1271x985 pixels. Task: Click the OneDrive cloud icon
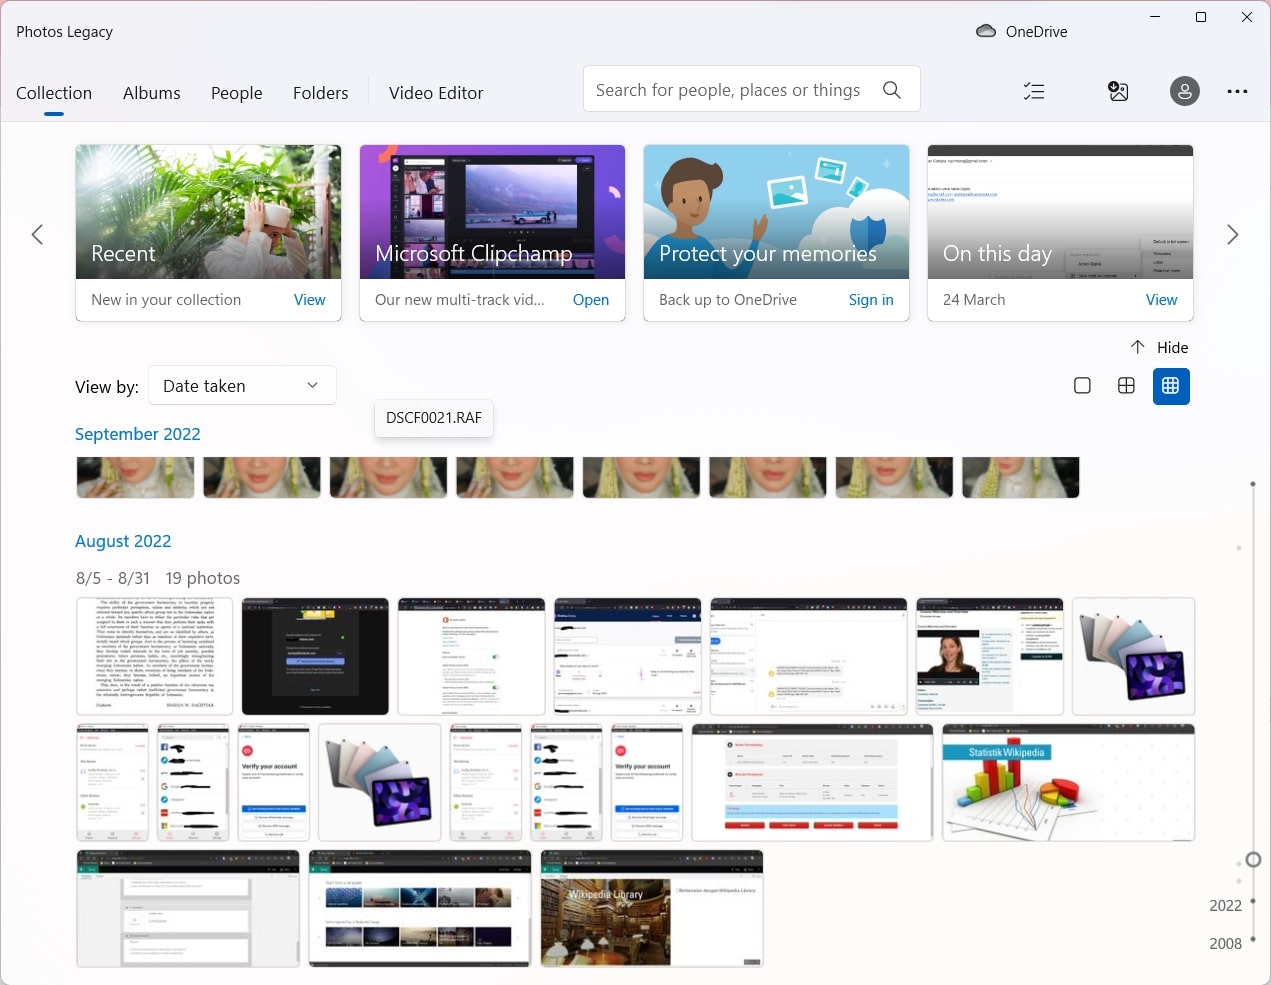click(x=986, y=31)
